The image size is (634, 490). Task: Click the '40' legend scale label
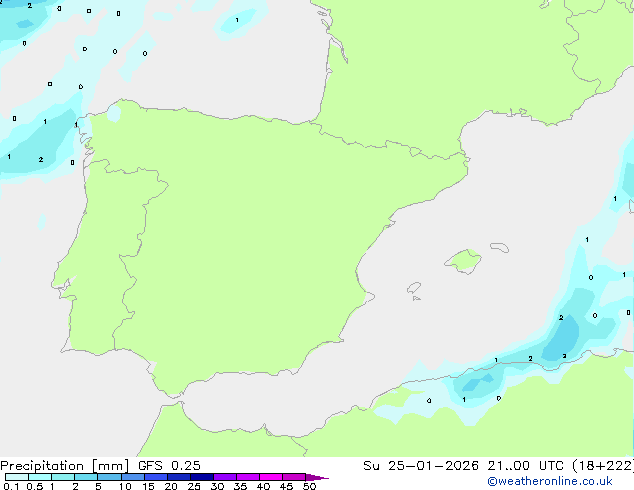[263, 486]
